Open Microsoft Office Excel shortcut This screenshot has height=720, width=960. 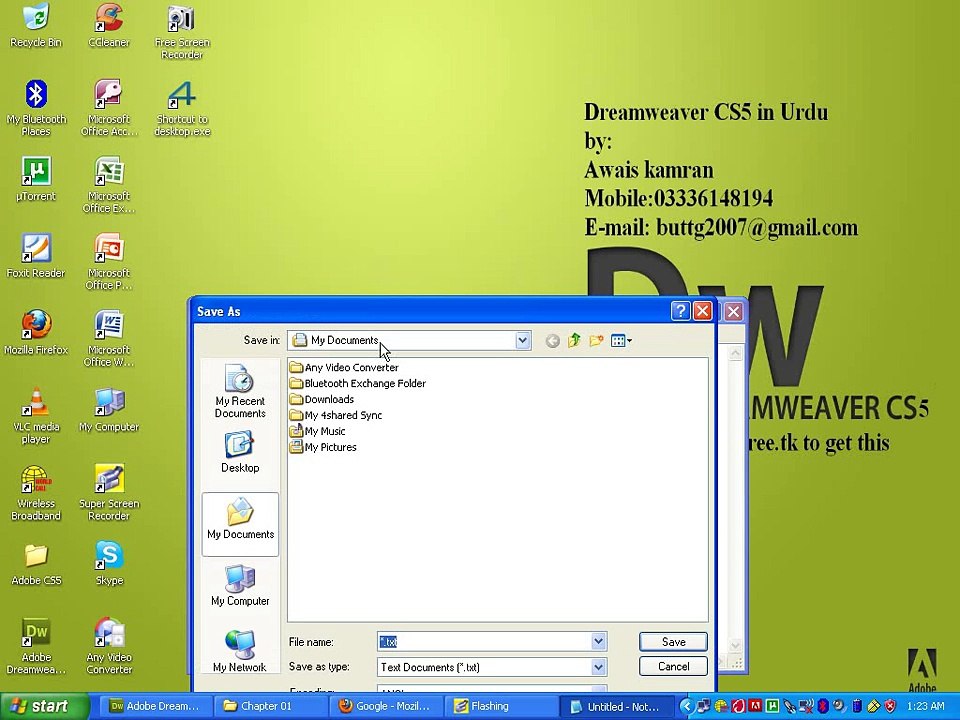[109, 185]
